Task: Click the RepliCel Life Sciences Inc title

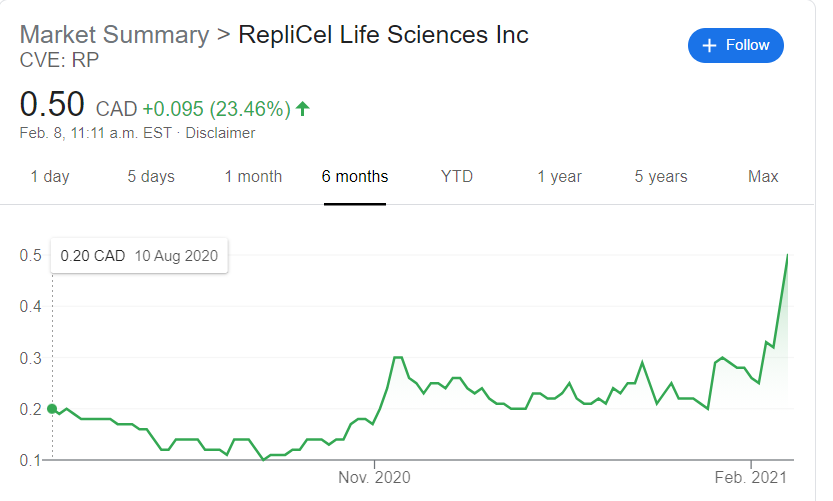Action: point(383,34)
